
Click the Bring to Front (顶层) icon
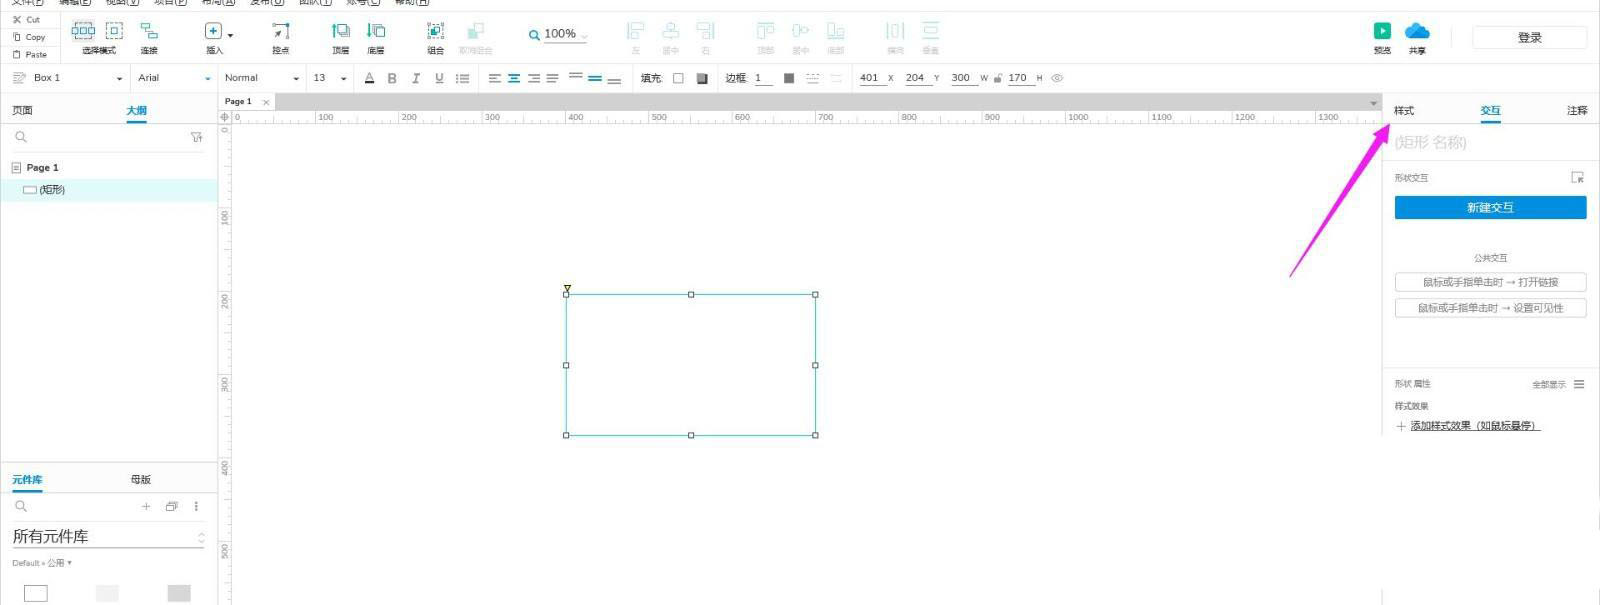(x=341, y=32)
